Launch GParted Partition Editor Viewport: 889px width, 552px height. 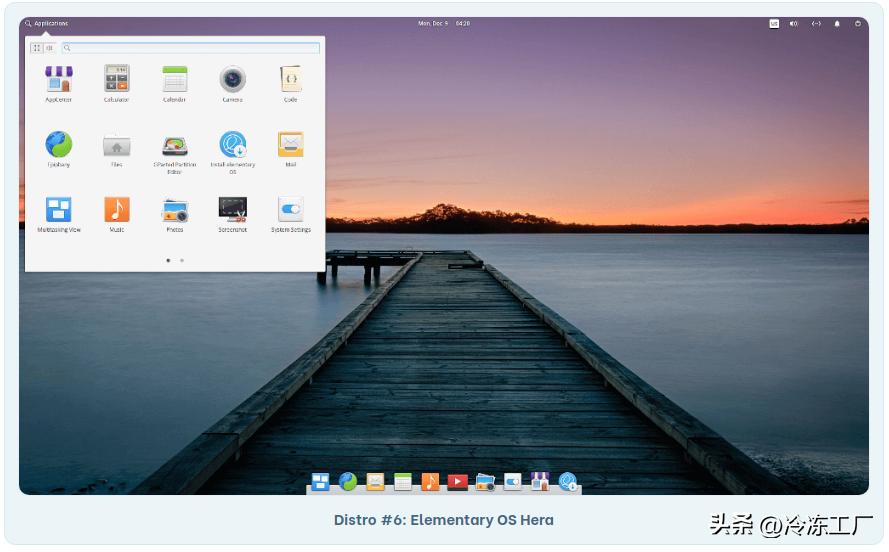175,152
